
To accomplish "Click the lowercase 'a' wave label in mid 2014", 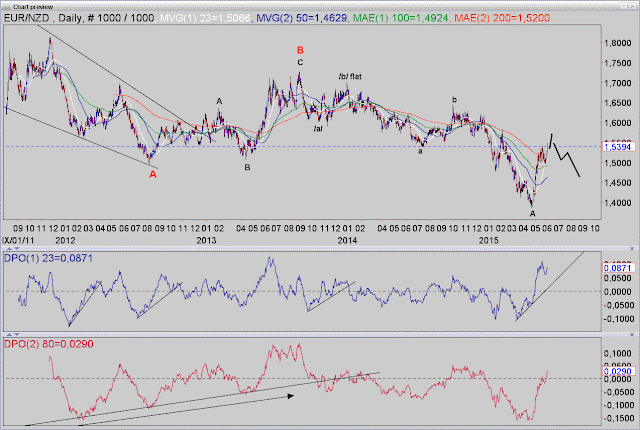I will click(x=419, y=151).
